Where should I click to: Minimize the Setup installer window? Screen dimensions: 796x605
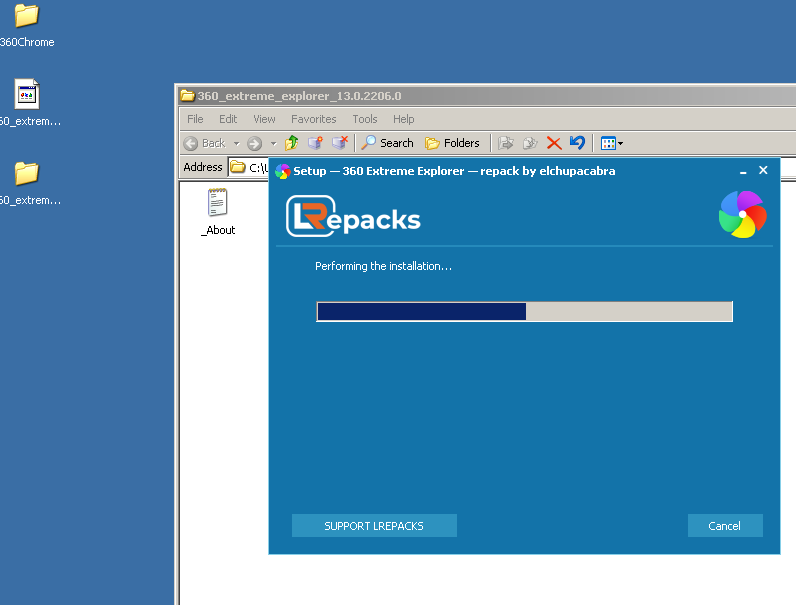[x=743, y=171]
